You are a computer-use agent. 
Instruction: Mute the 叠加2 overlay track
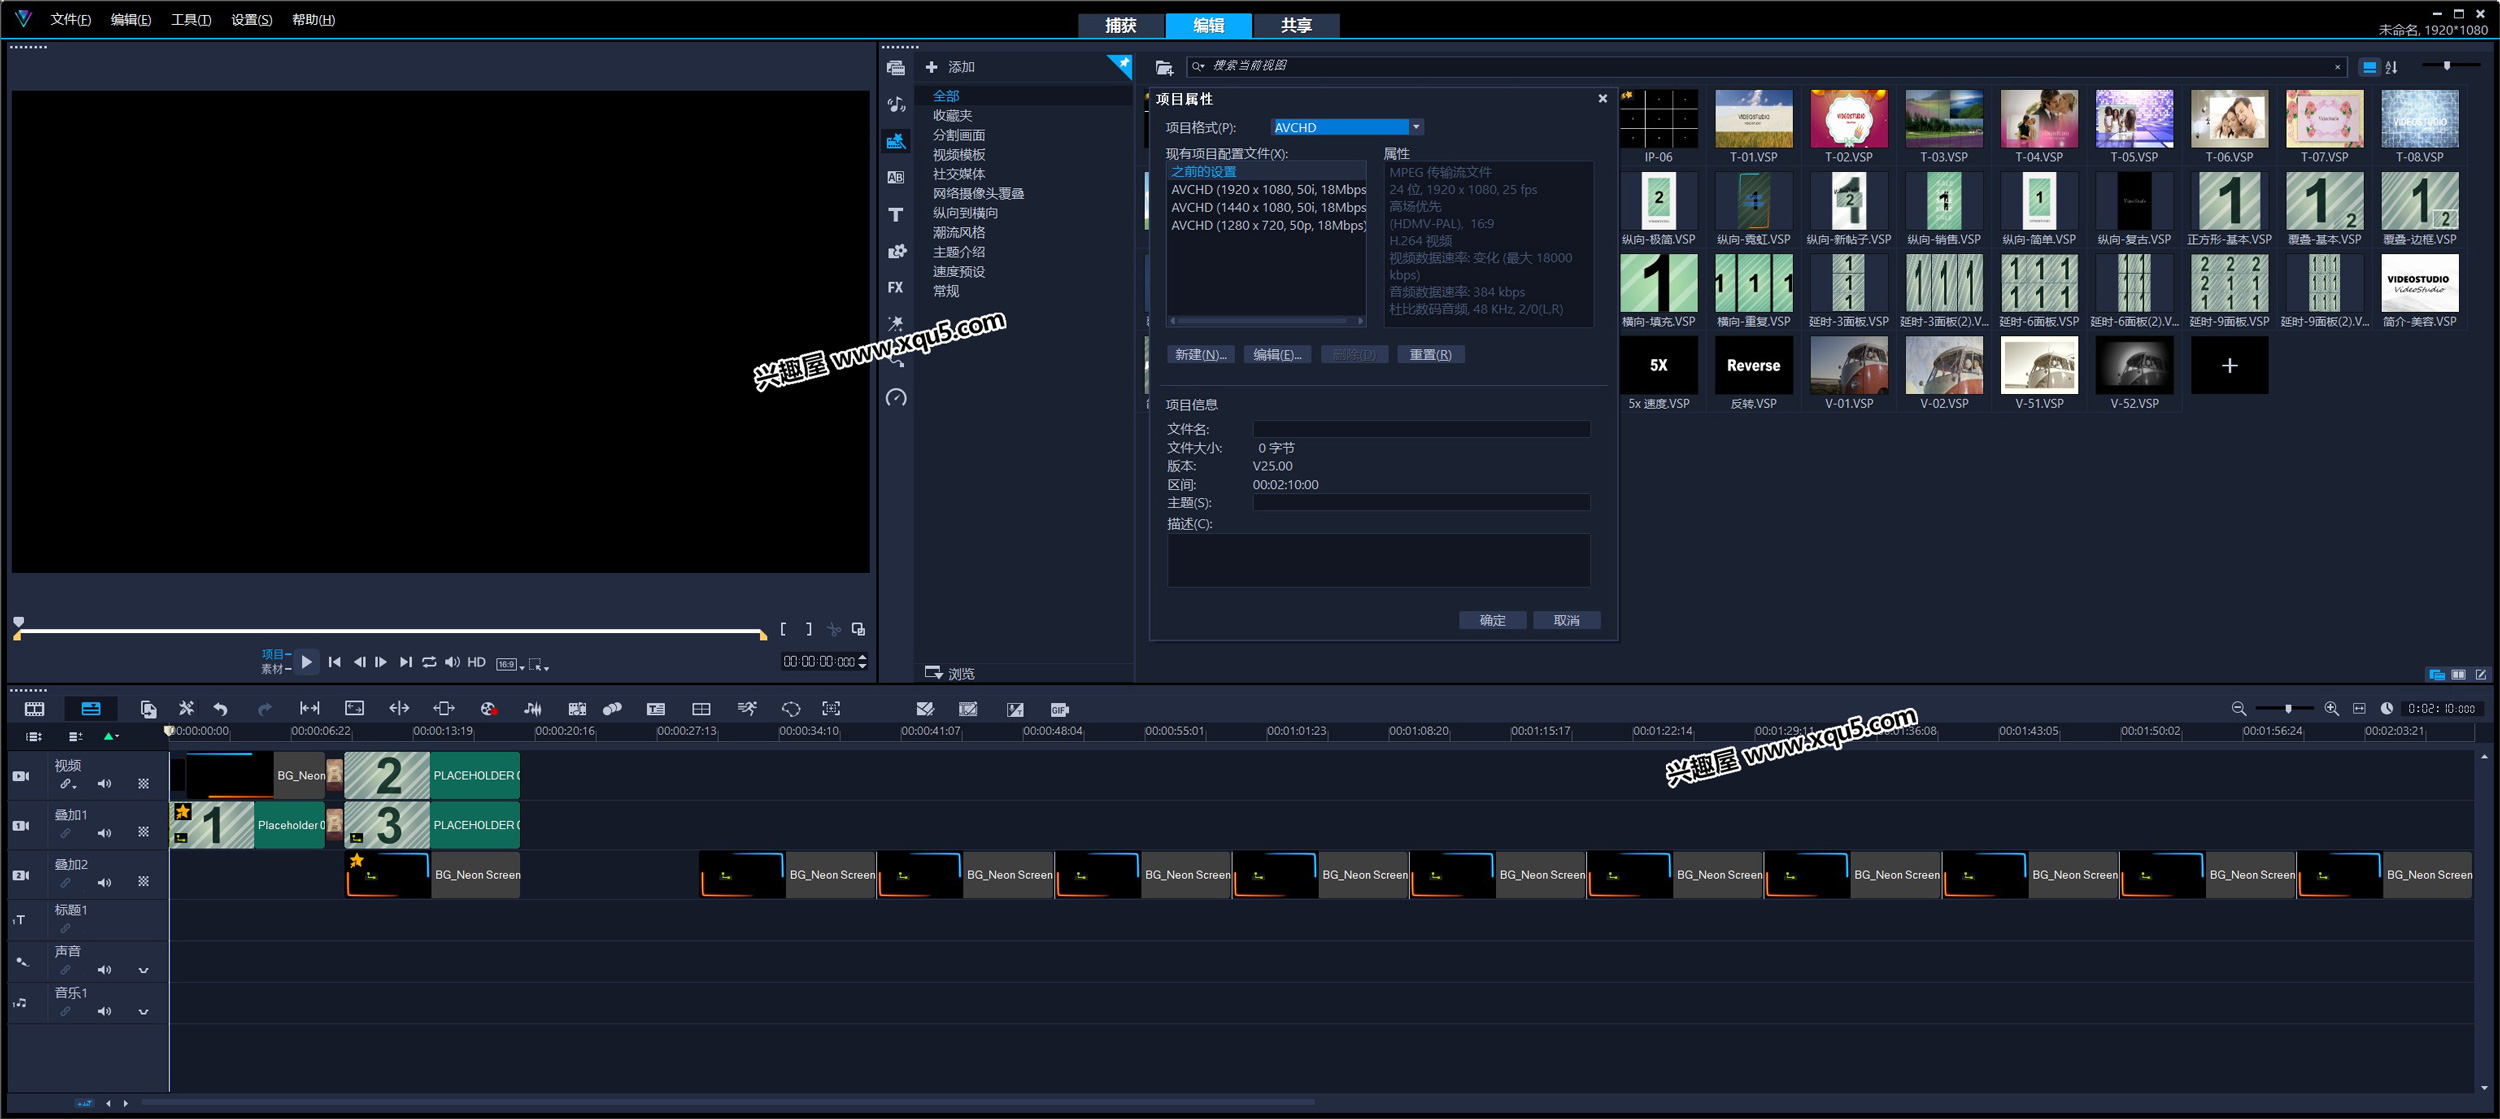104,883
